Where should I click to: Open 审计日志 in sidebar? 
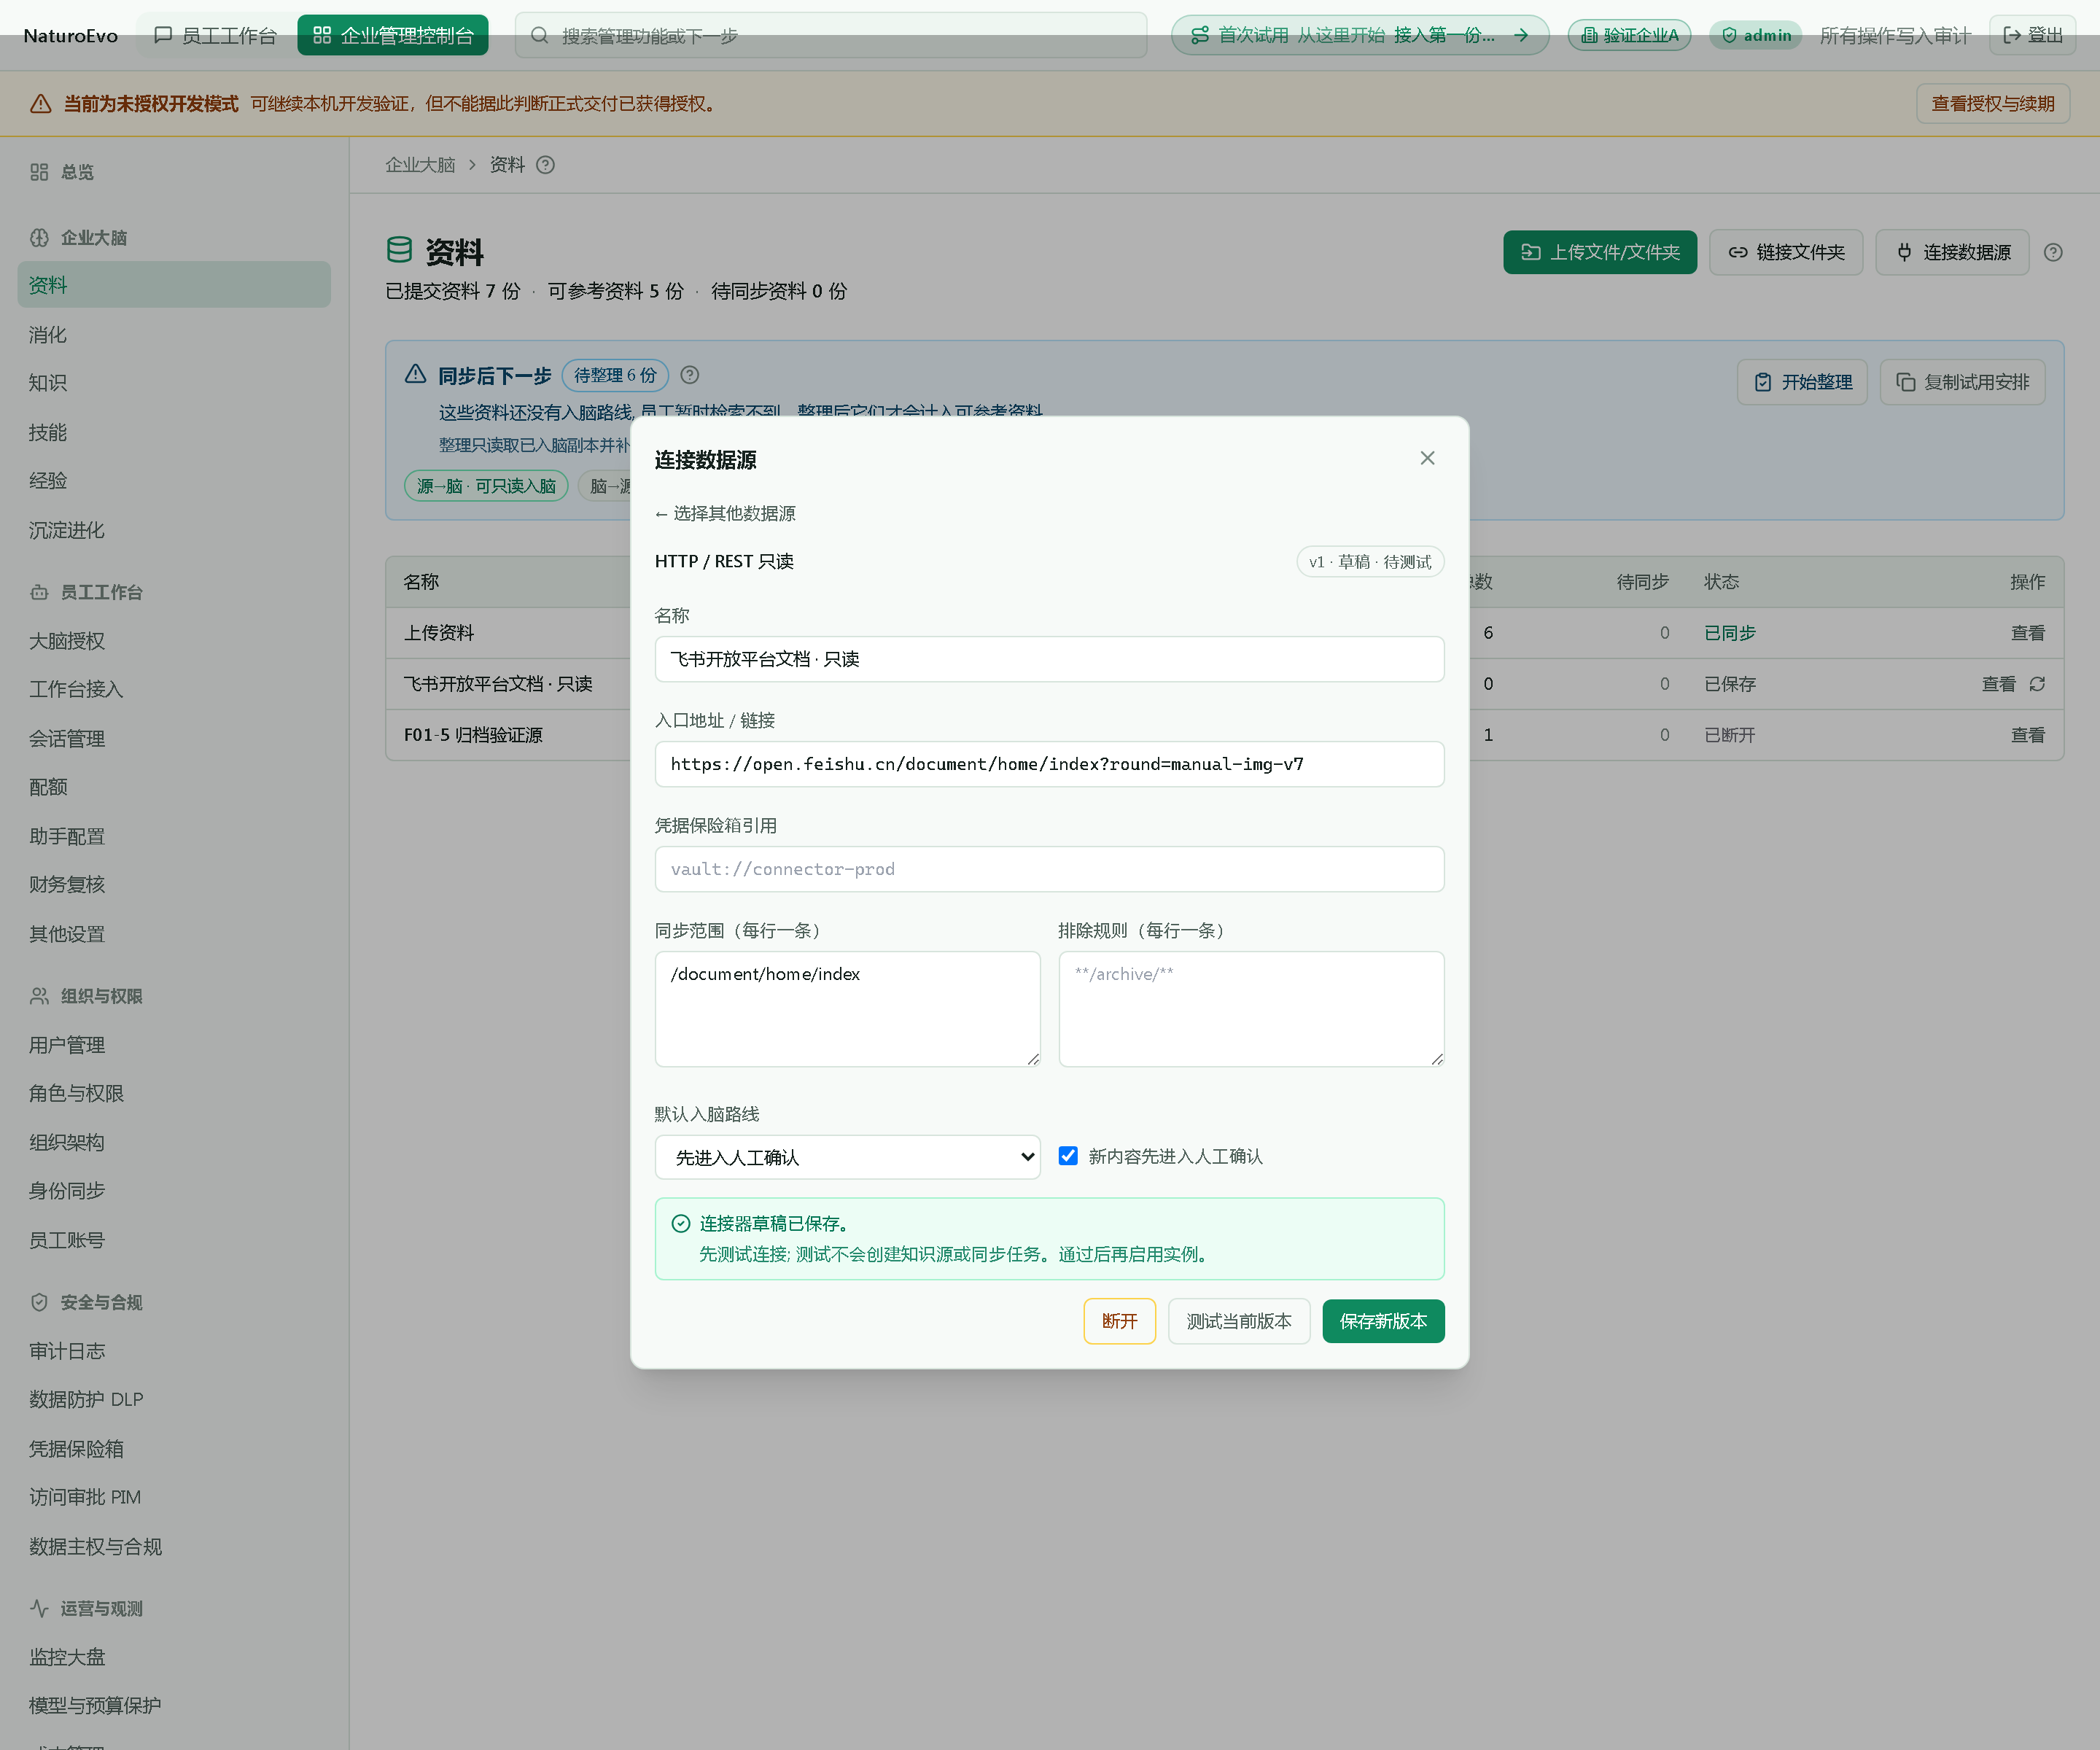pyautogui.click(x=67, y=1351)
